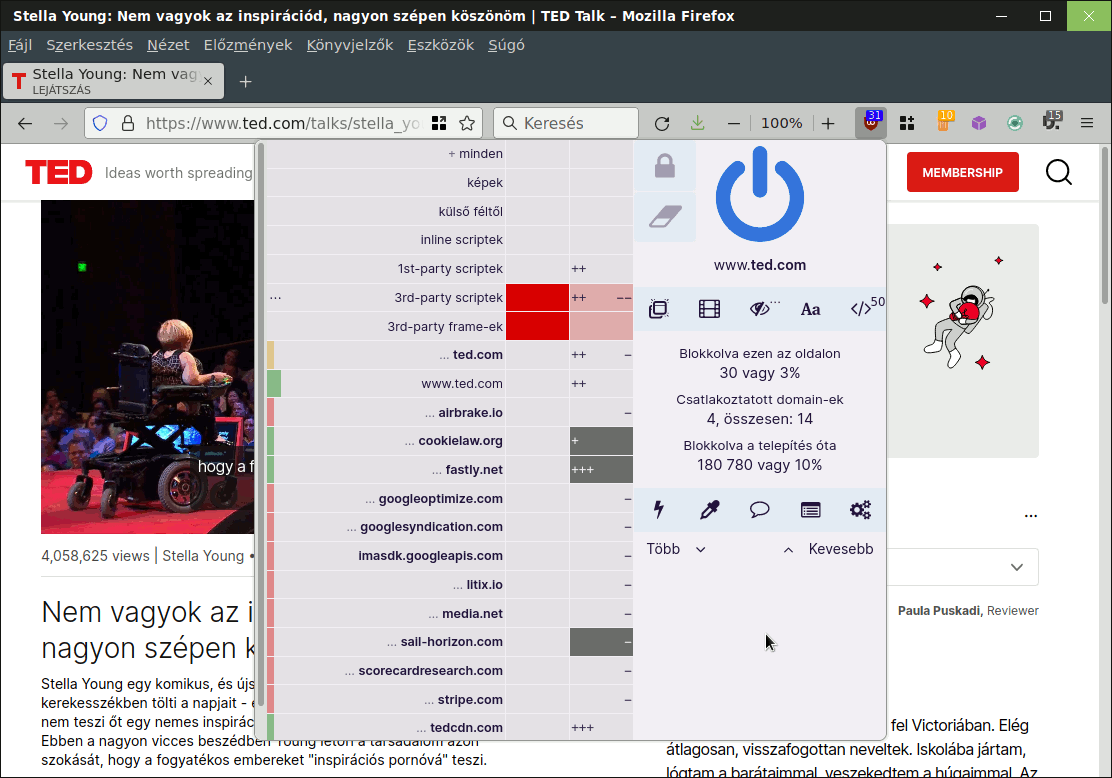
Task: Zoom out with the minus button
Action: click(734, 123)
